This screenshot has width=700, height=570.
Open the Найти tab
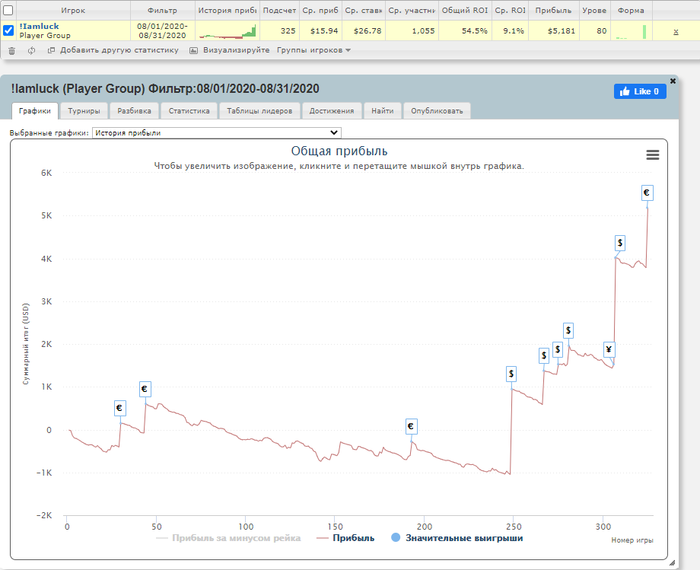click(383, 111)
